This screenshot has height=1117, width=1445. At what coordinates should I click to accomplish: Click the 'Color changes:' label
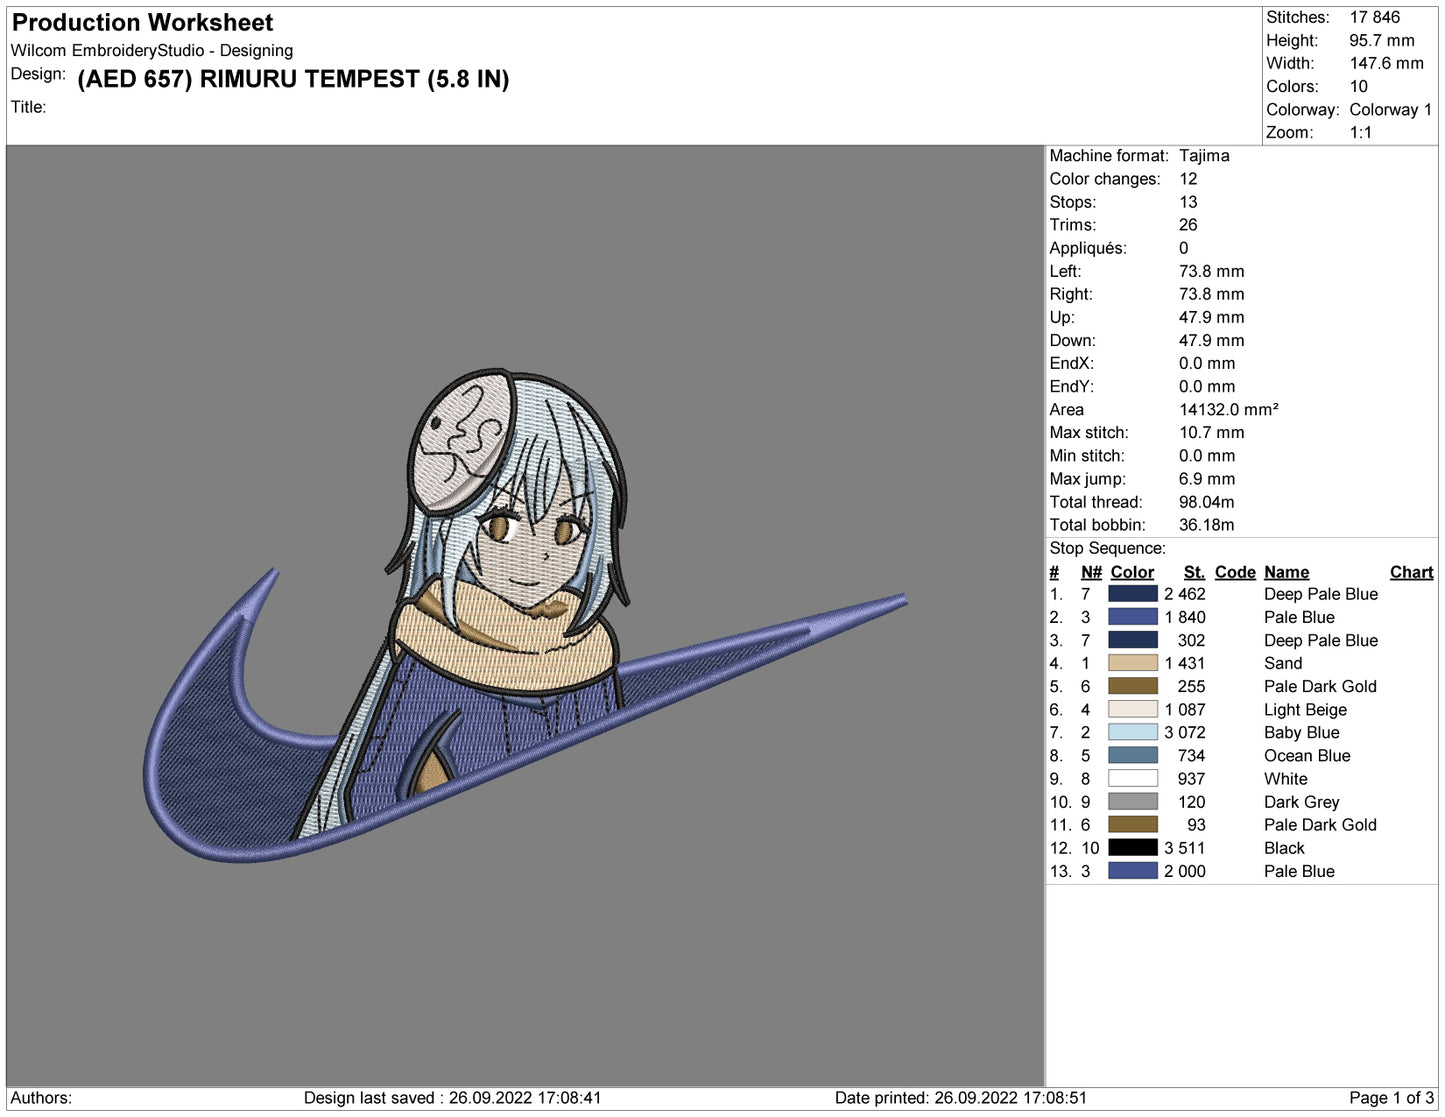tap(1105, 178)
